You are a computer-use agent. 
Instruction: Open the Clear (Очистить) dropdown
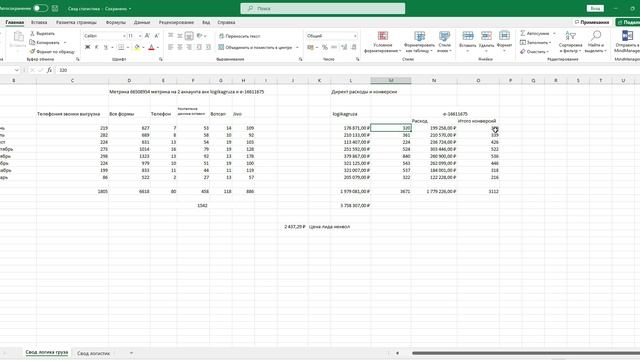tap(534, 52)
